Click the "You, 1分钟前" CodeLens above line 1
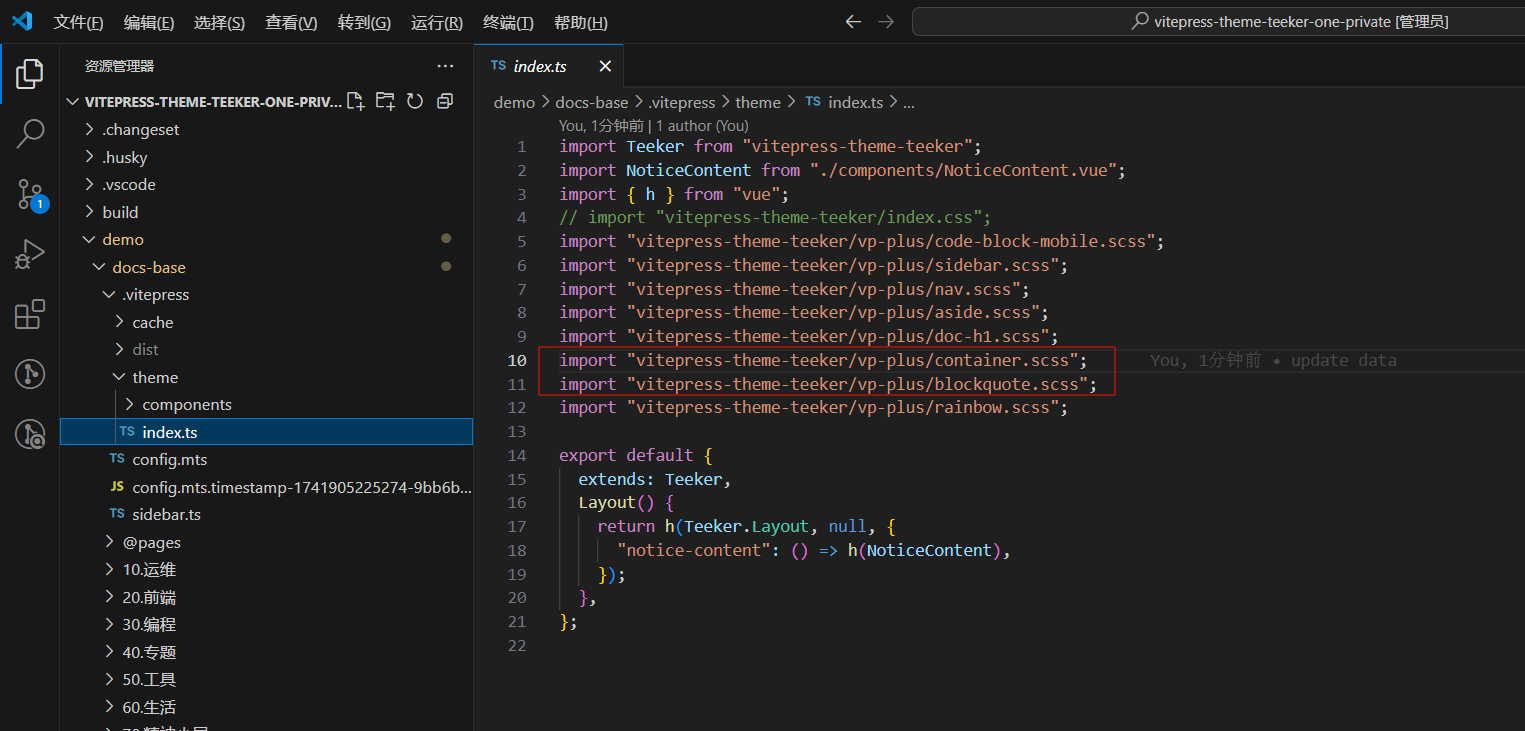 (x=601, y=126)
